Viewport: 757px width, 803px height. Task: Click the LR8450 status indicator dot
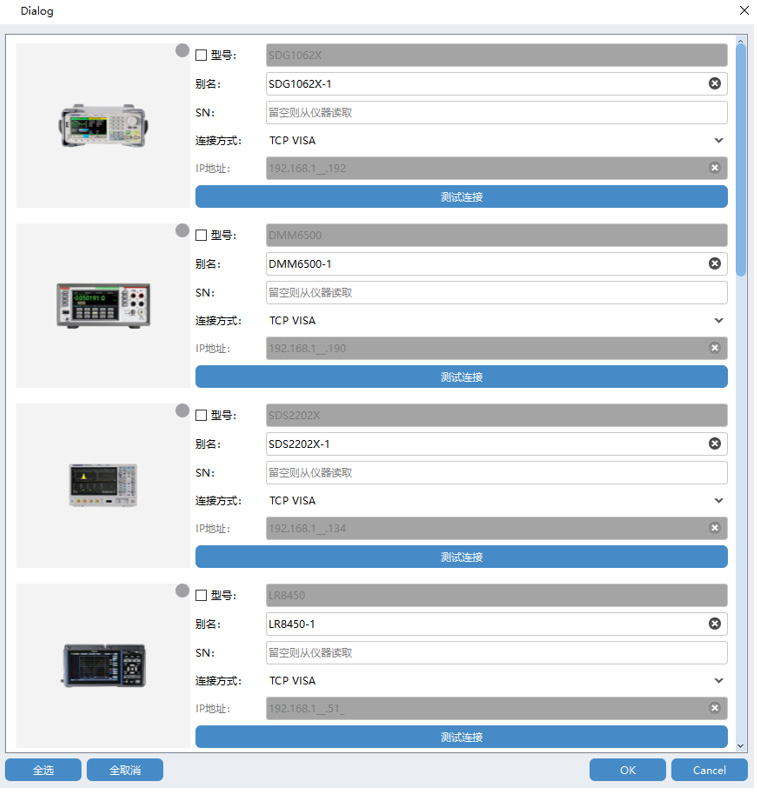tap(182, 590)
